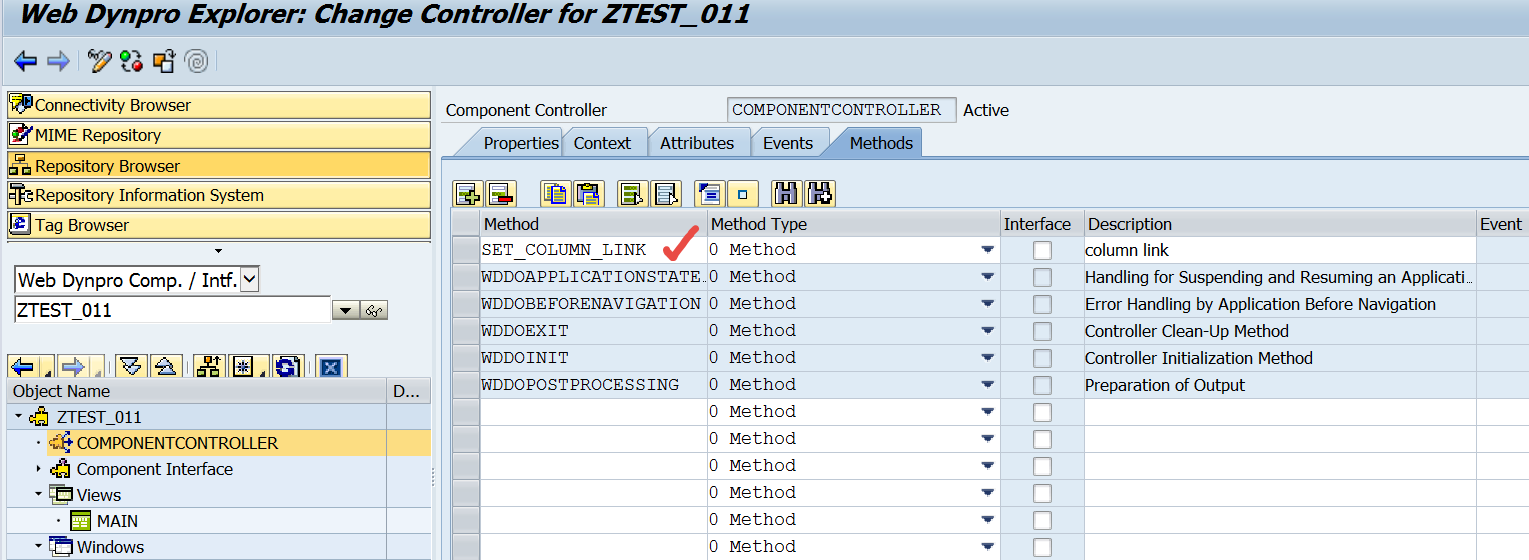Viewport: 1529px width, 560px height.
Task: Click the small blue square icon button
Action: 742,194
